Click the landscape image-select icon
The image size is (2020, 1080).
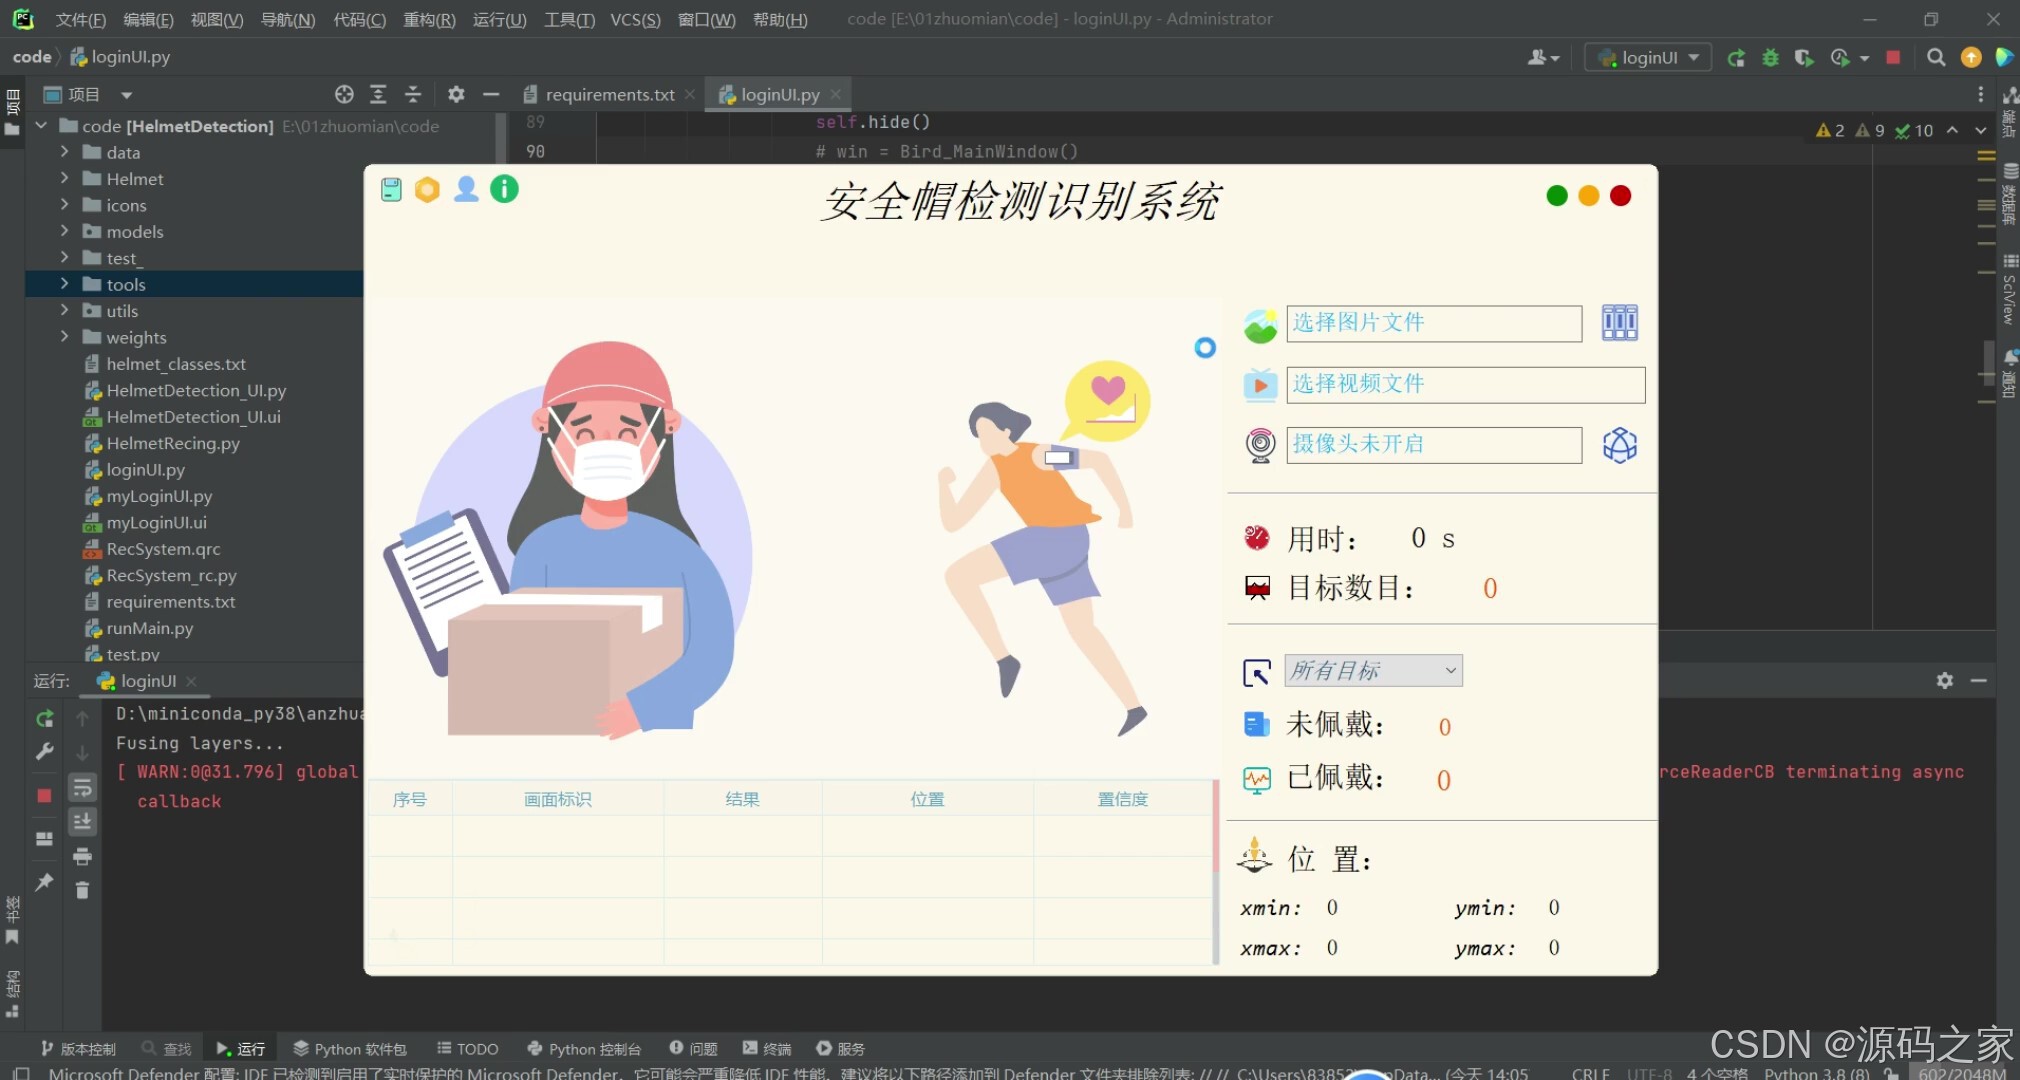click(x=1260, y=325)
